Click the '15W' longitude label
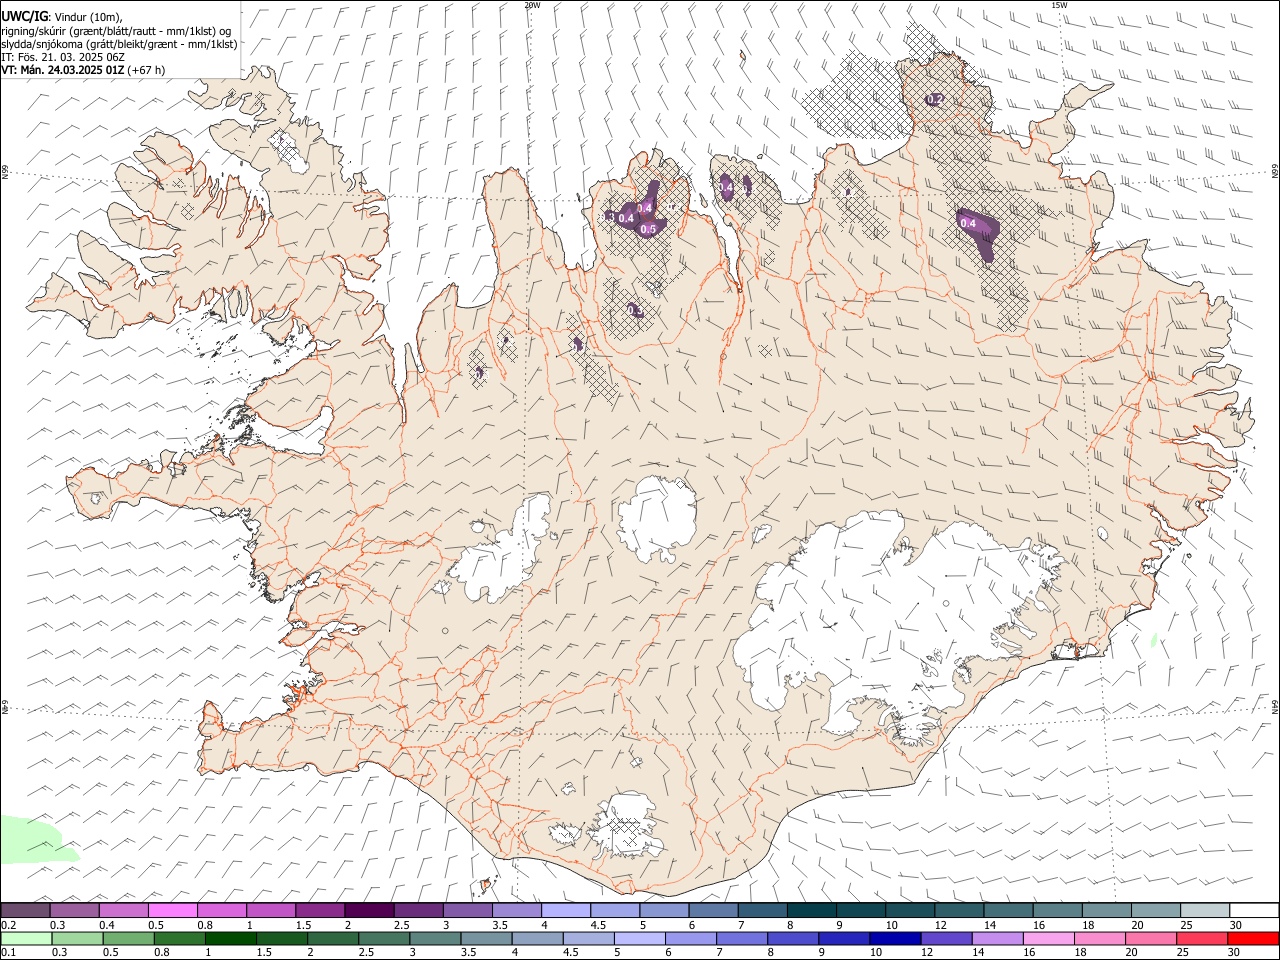The height and width of the screenshot is (960, 1280). [x=1059, y=5]
